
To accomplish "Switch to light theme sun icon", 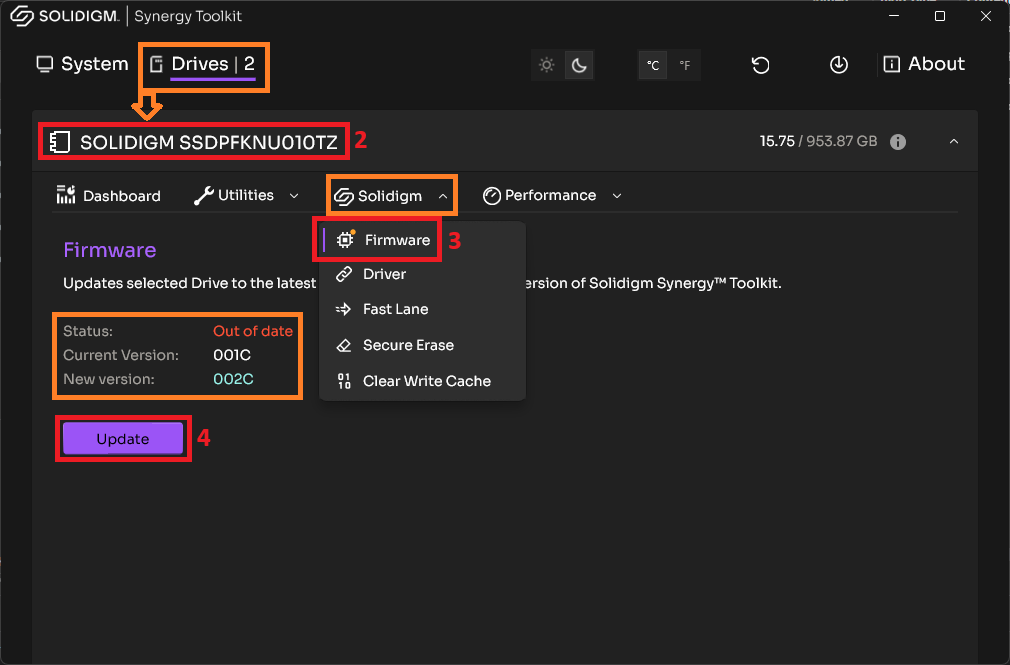I will (x=547, y=64).
